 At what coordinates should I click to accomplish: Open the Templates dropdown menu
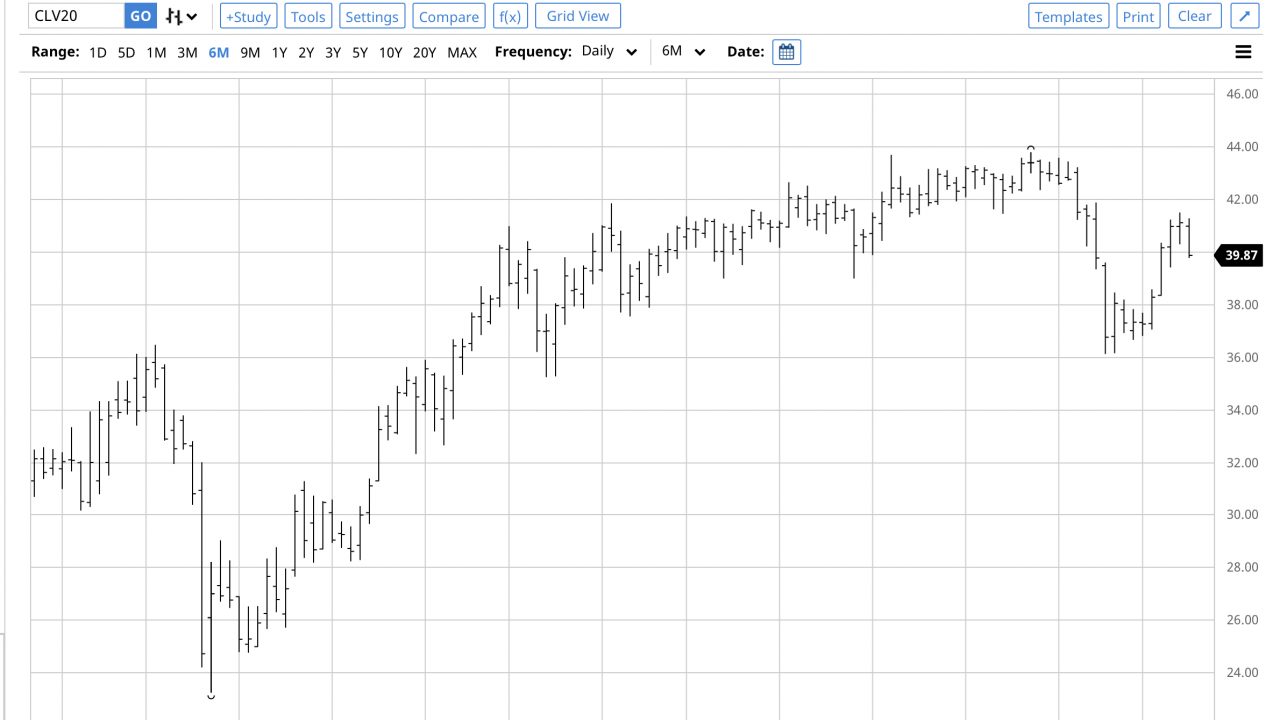1068,16
